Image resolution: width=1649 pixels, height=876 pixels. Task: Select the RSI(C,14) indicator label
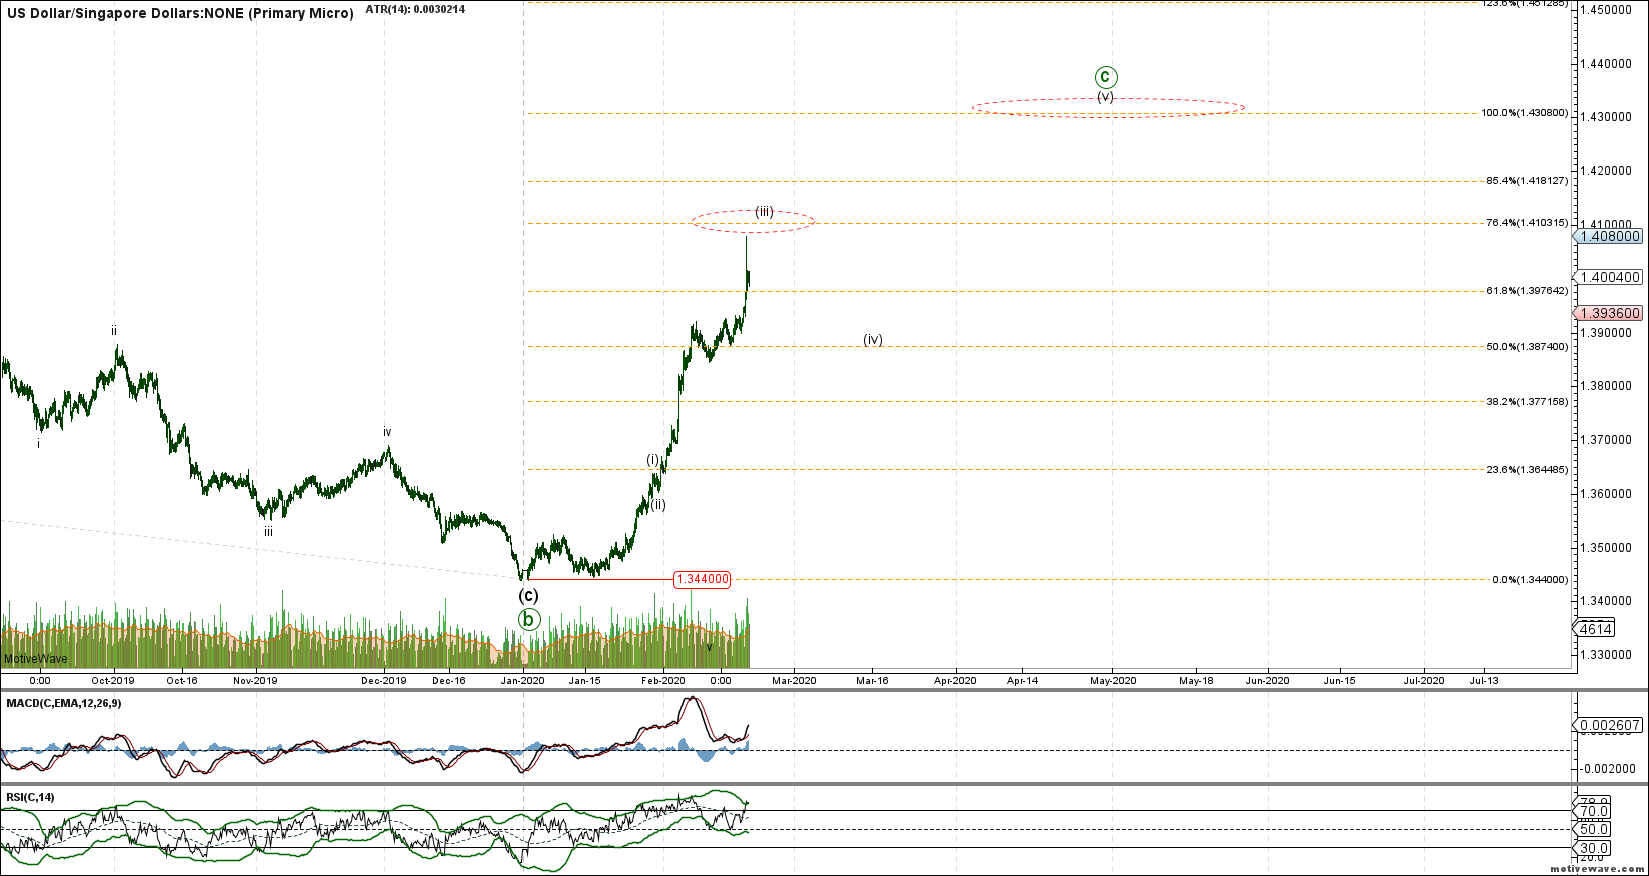point(30,797)
